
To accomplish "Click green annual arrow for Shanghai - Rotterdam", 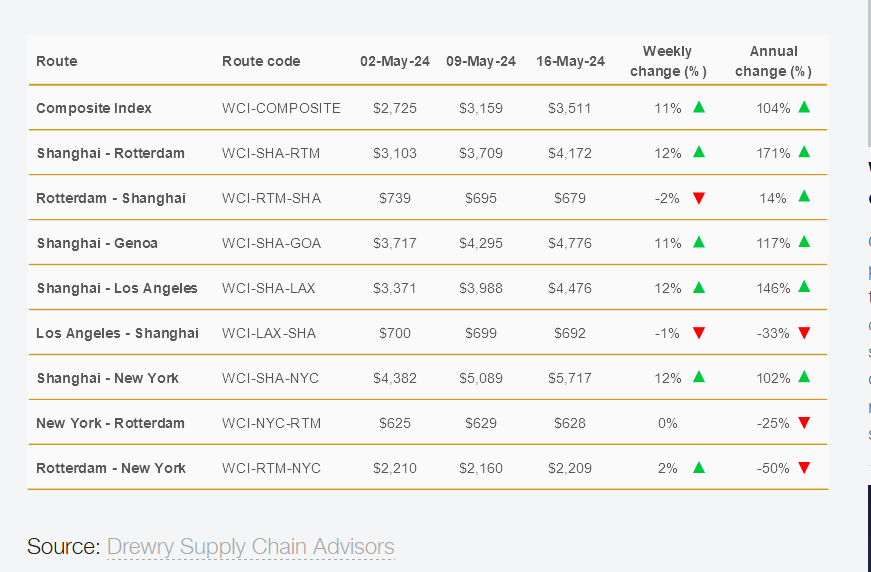I will 804,152.
